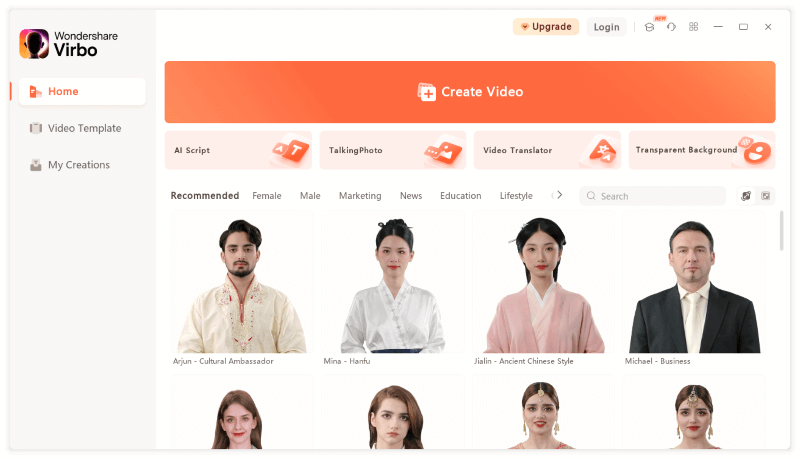This screenshot has width=800, height=459.
Task: Select Jialin Ancient Chinese Style avatar
Action: point(543,283)
